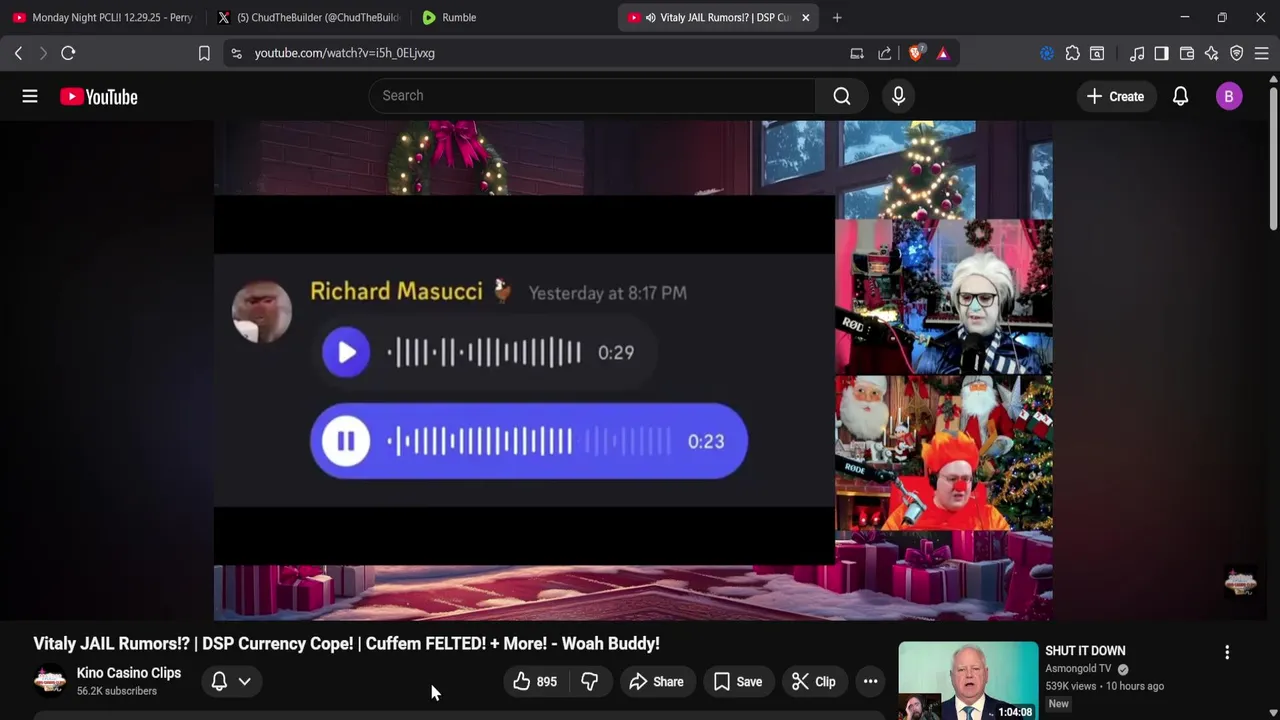This screenshot has height=720, width=1280.
Task: Go back with browser back arrow
Action: tap(18, 53)
